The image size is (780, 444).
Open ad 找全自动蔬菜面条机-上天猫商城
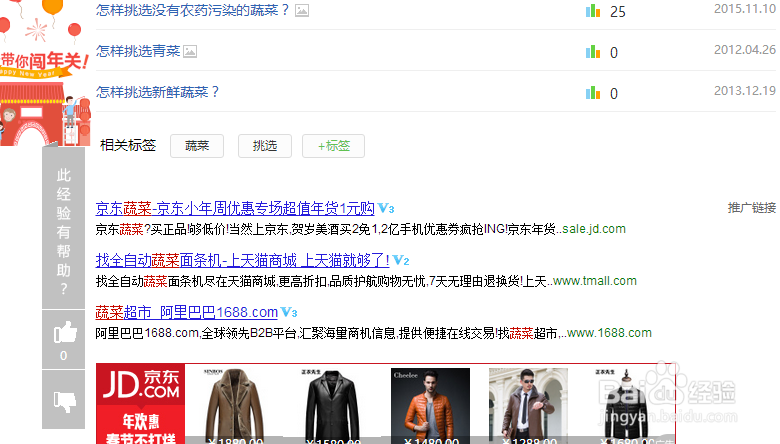click(242, 260)
